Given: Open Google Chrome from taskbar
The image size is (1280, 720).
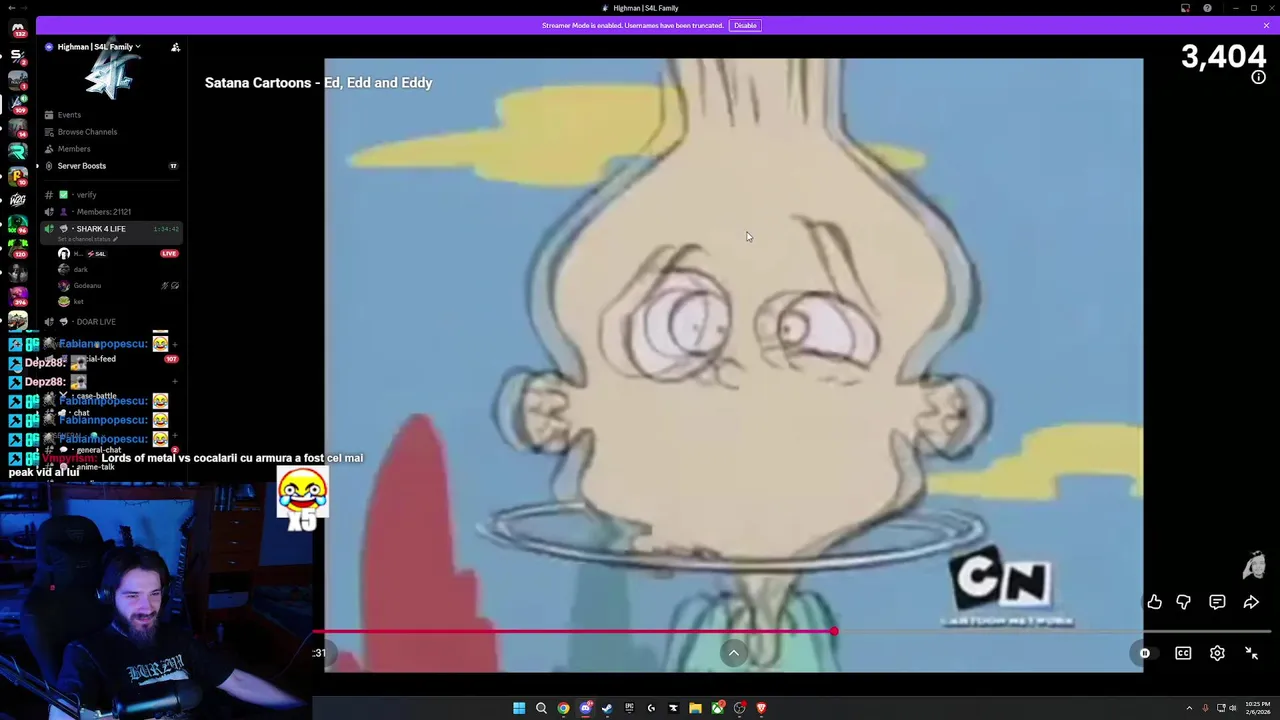Looking at the screenshot, I should 563,708.
